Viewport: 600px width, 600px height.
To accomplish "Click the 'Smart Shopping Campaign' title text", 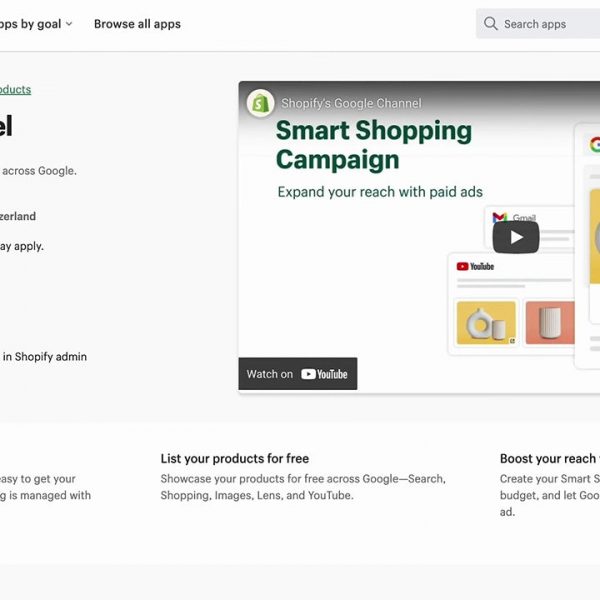I will tap(374, 145).
